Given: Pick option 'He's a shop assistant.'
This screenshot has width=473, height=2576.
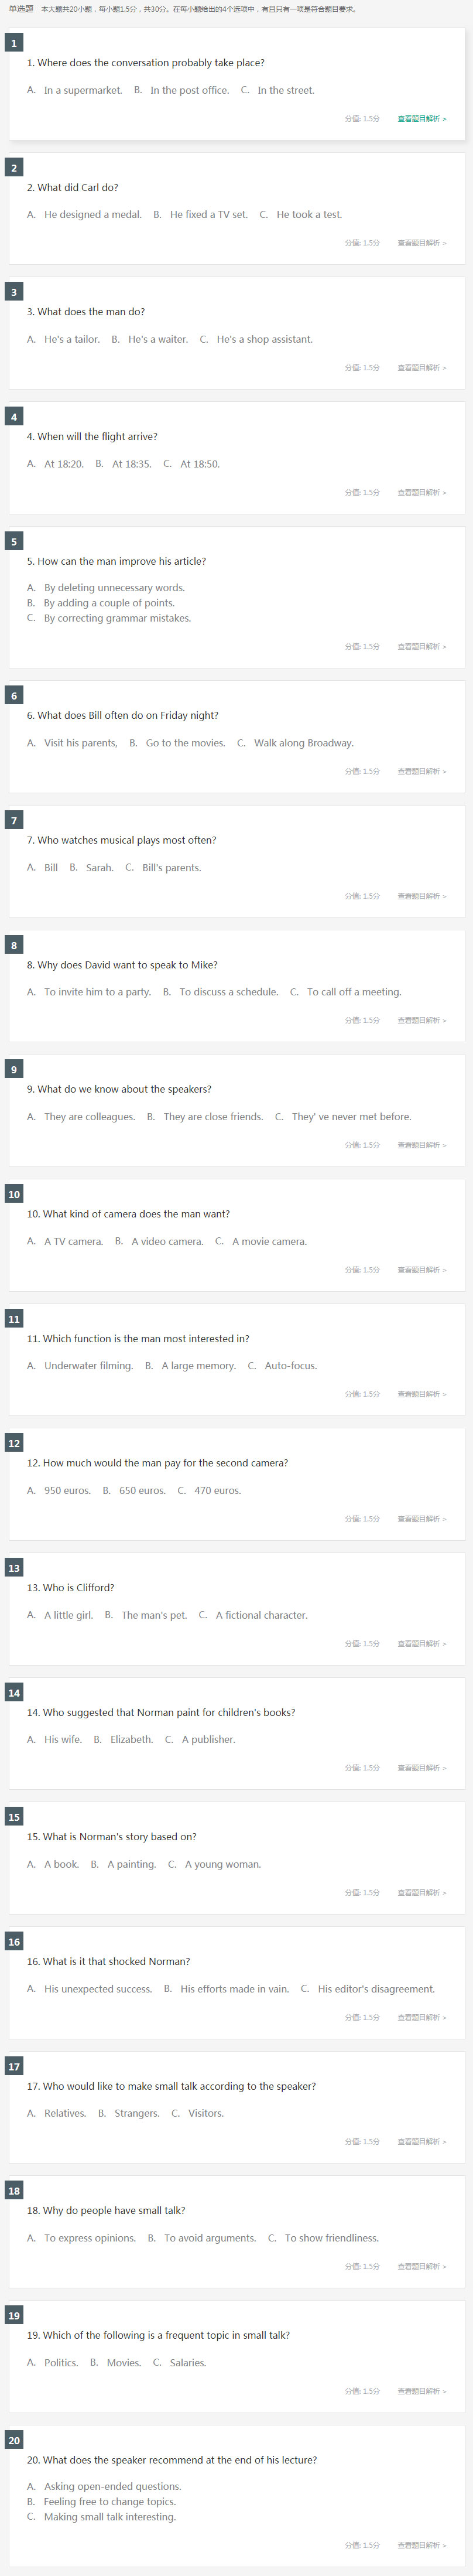Looking at the screenshot, I should (256, 339).
